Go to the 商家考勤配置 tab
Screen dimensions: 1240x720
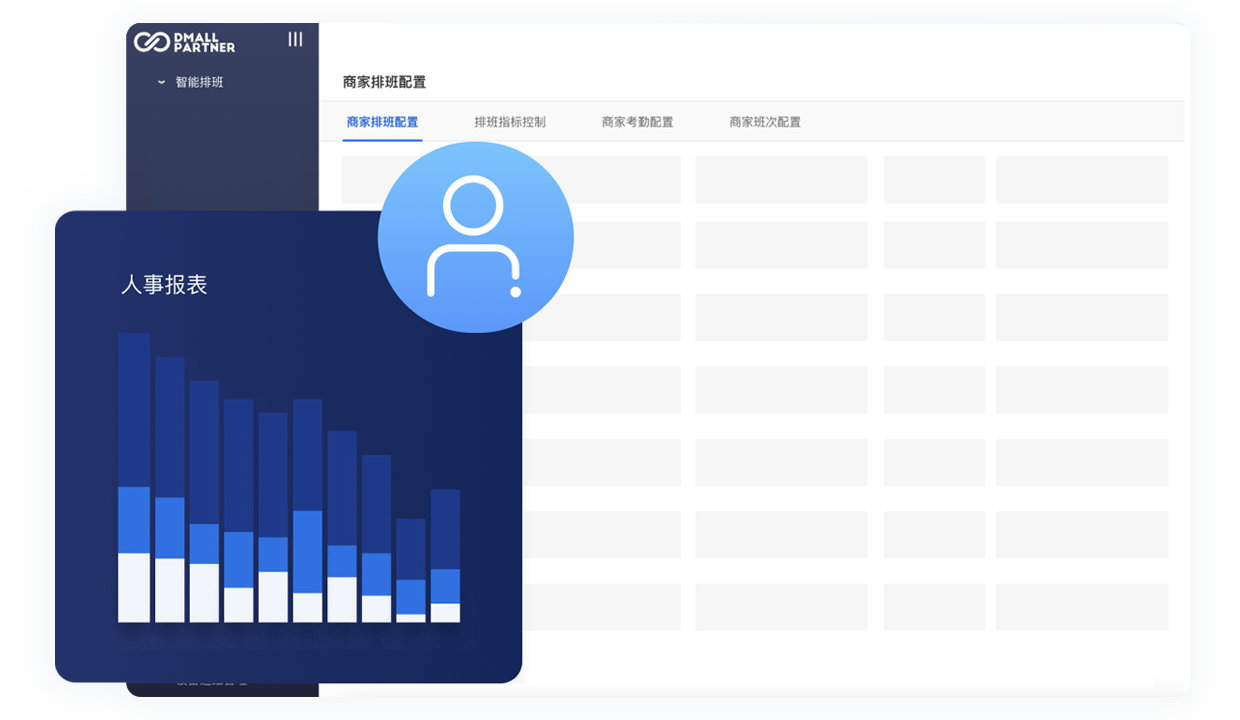(637, 122)
